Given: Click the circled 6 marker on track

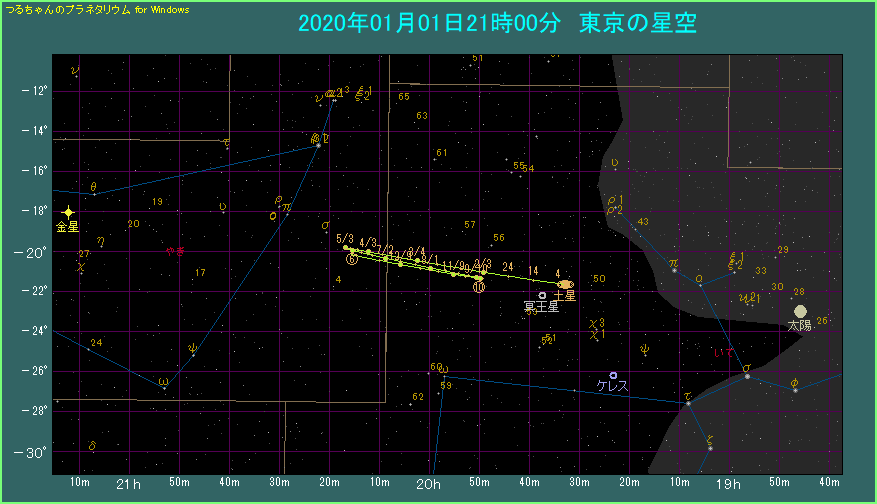Looking at the screenshot, I should [352, 259].
